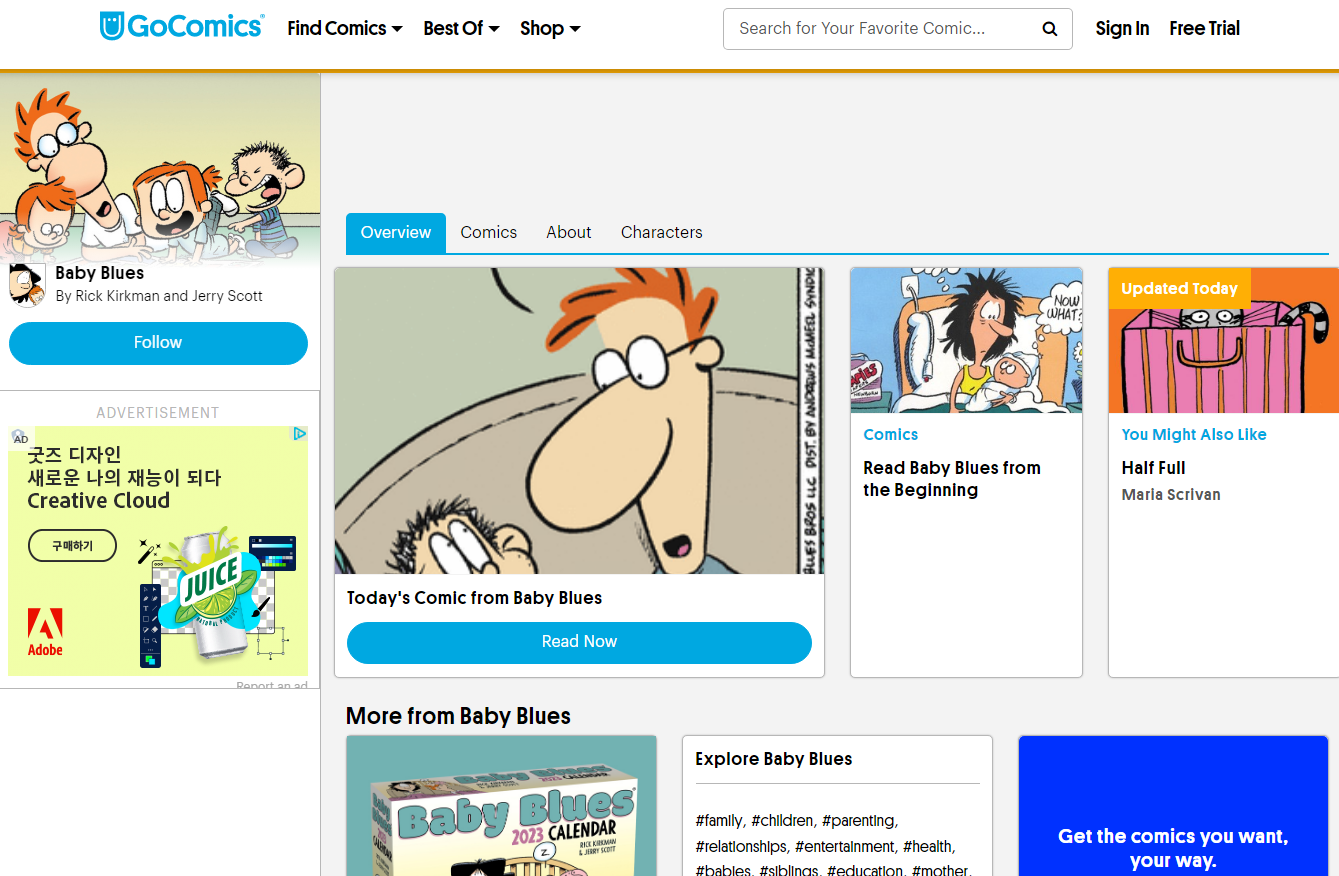Click 'Explore Baby Blues' heading
This screenshot has height=876, width=1339.
774,759
